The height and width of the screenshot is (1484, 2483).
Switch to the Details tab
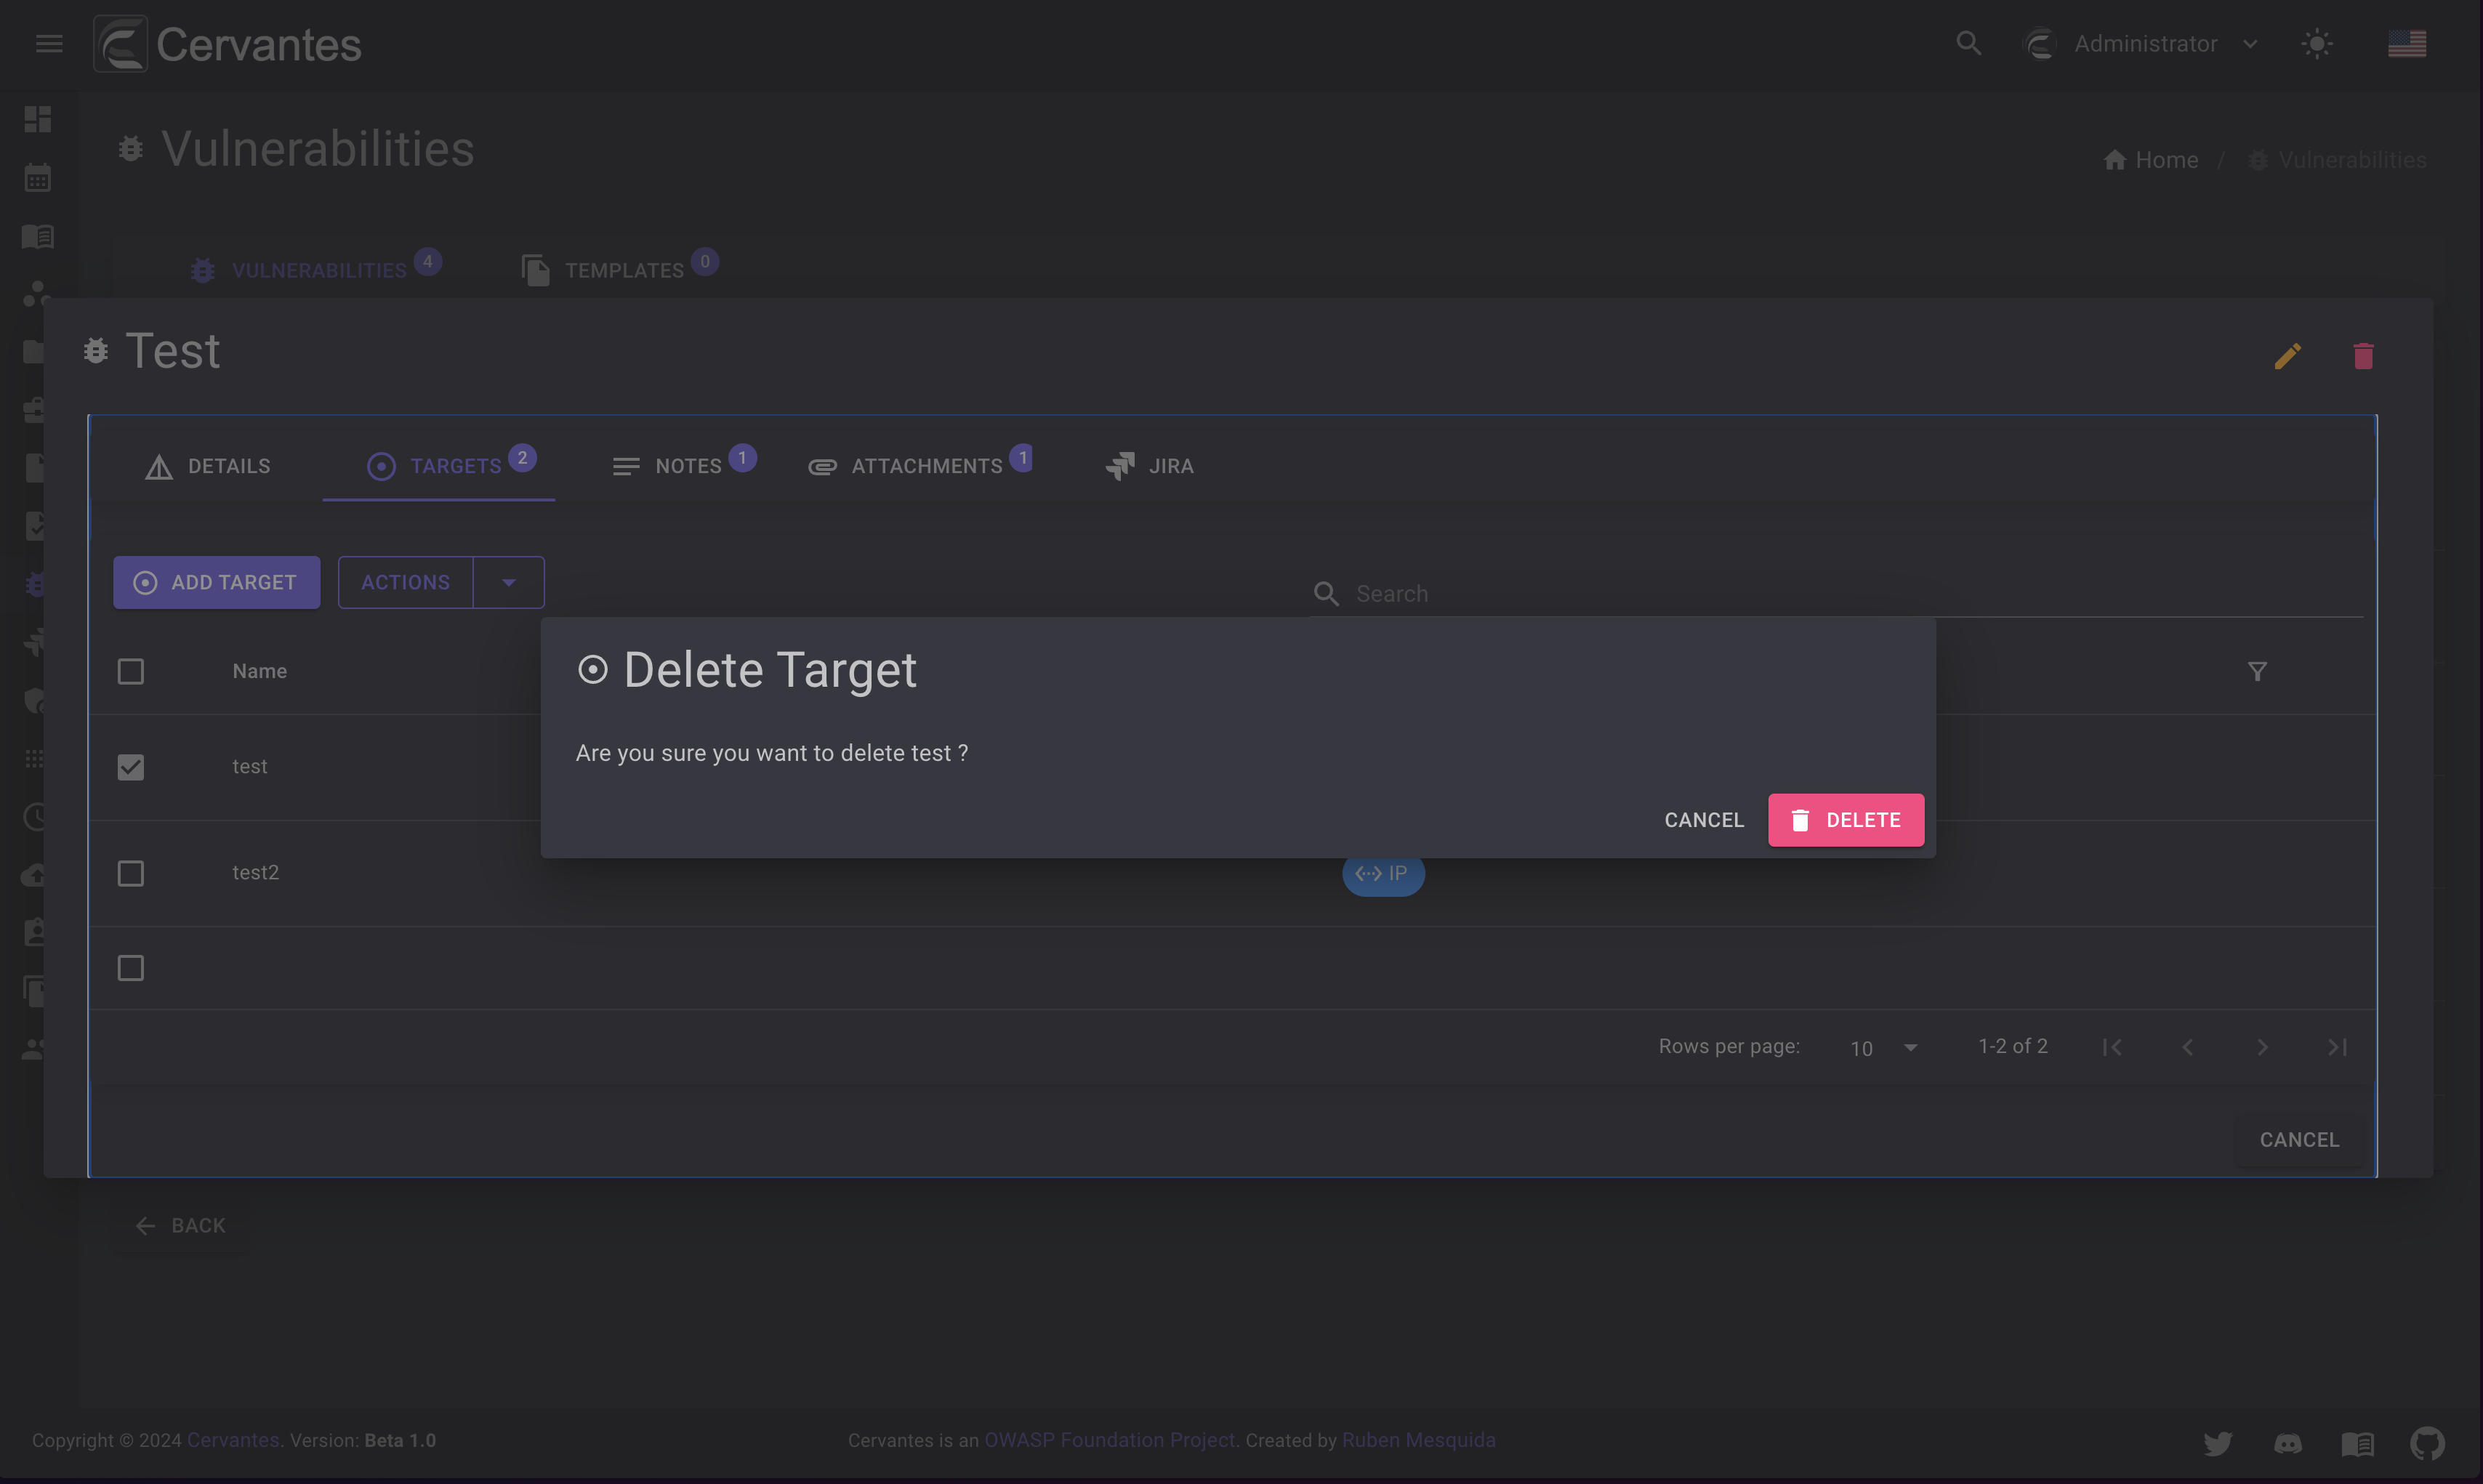(208, 466)
